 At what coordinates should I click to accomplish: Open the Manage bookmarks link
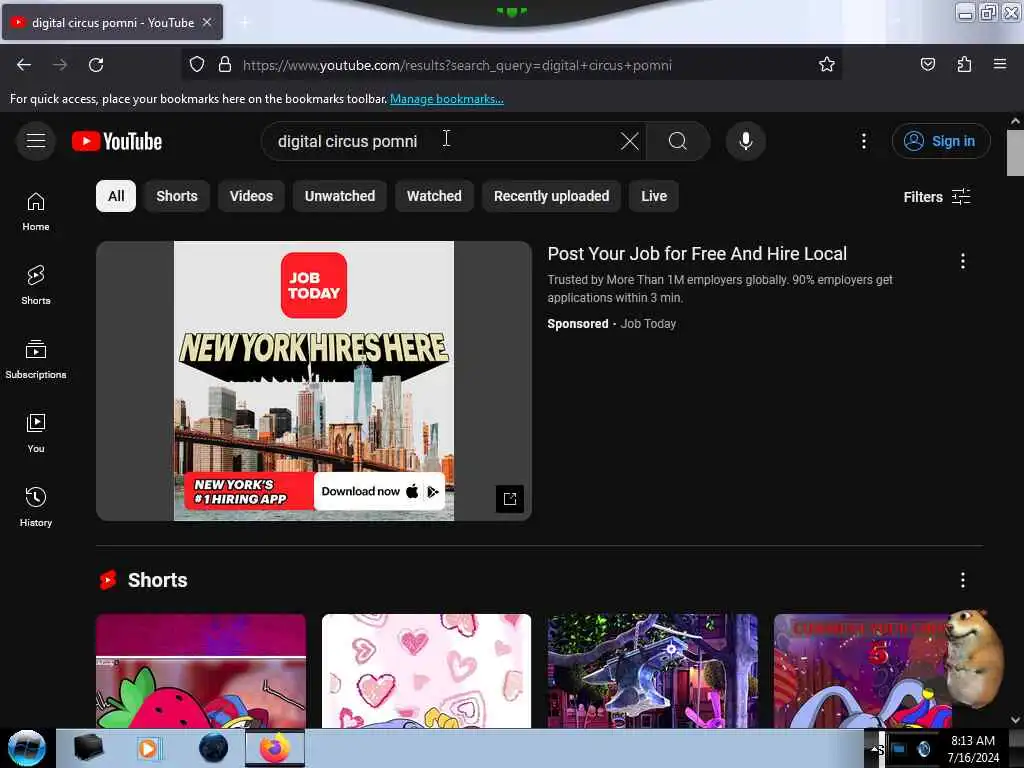click(447, 99)
